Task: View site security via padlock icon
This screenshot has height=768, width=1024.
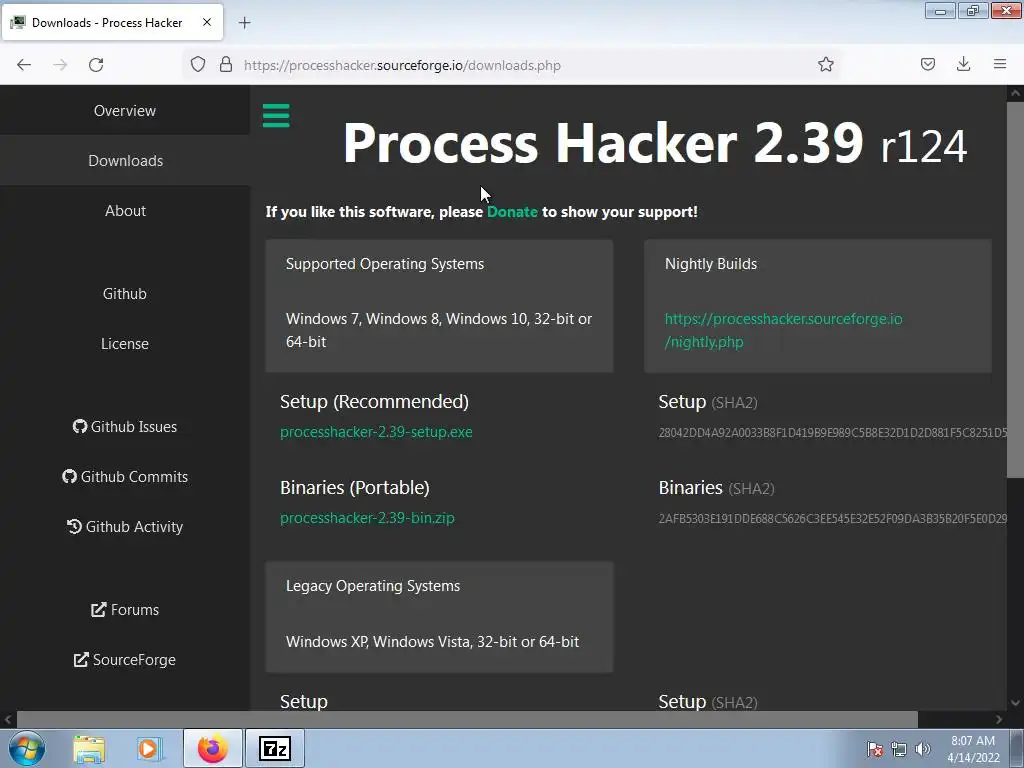Action: [226, 65]
